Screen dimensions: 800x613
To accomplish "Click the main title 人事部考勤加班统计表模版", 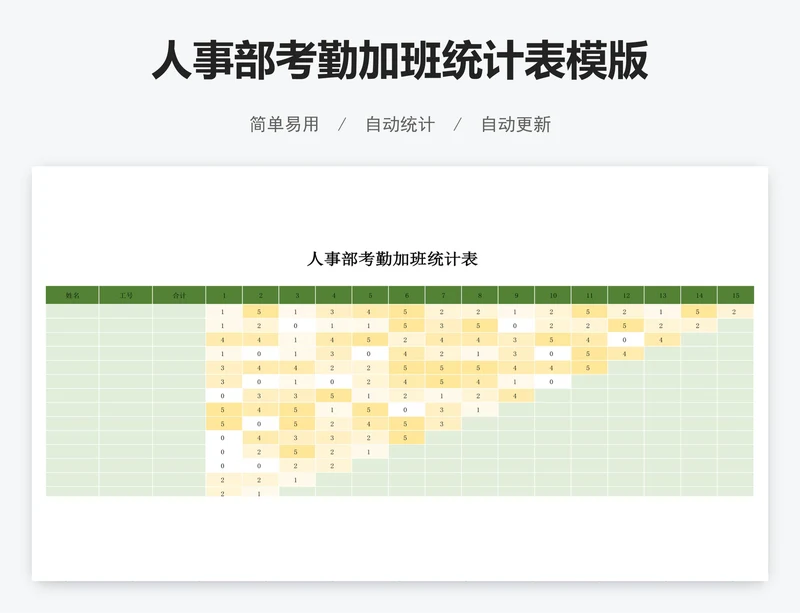I will pyautogui.click(x=400, y=61).
